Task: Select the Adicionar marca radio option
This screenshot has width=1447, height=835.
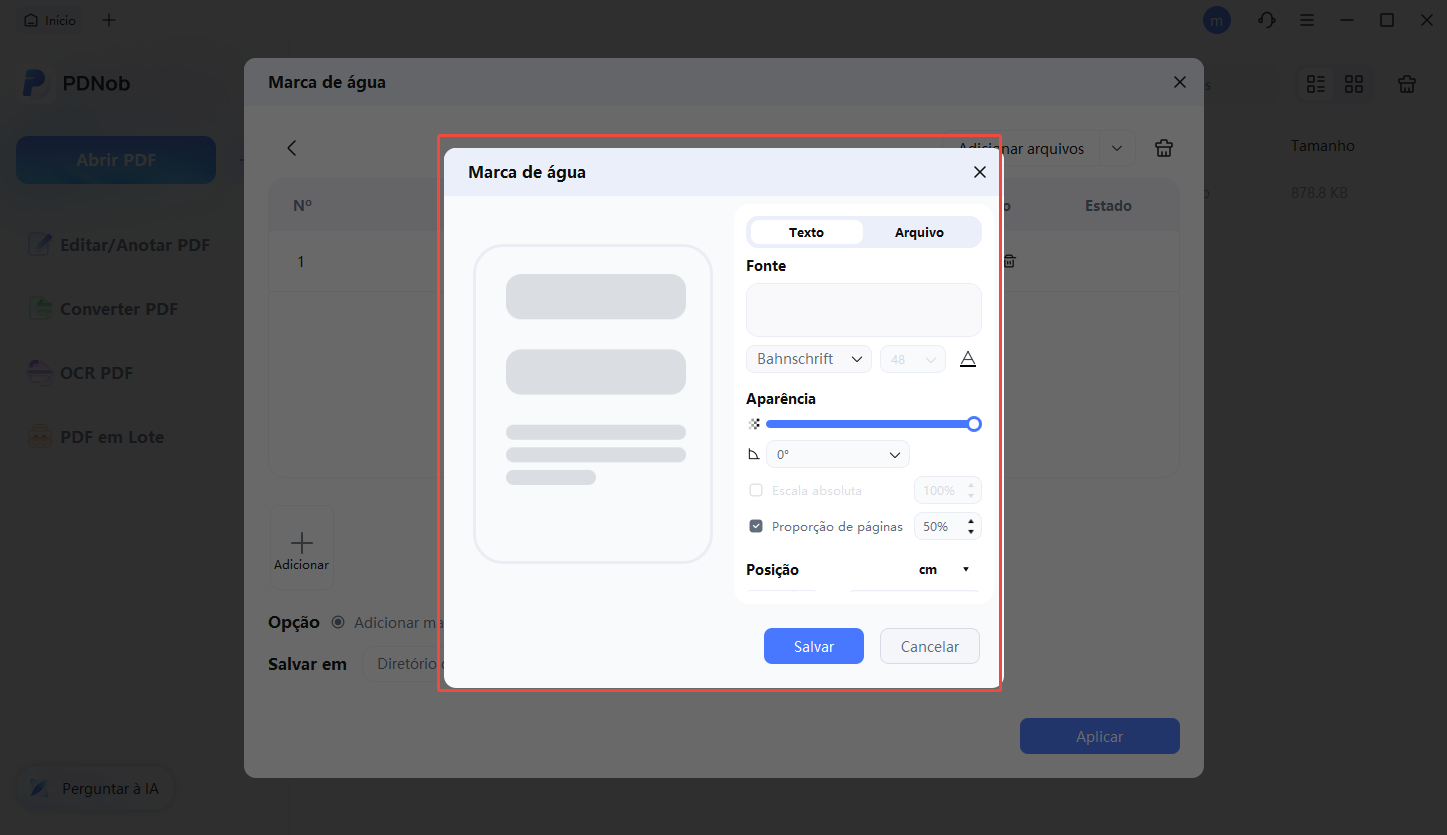Action: click(x=338, y=622)
